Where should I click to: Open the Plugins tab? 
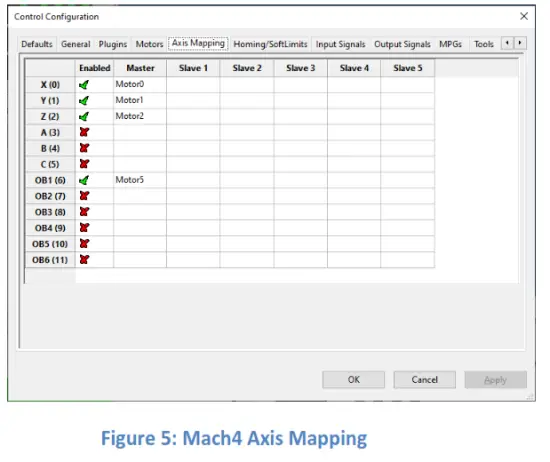(113, 44)
